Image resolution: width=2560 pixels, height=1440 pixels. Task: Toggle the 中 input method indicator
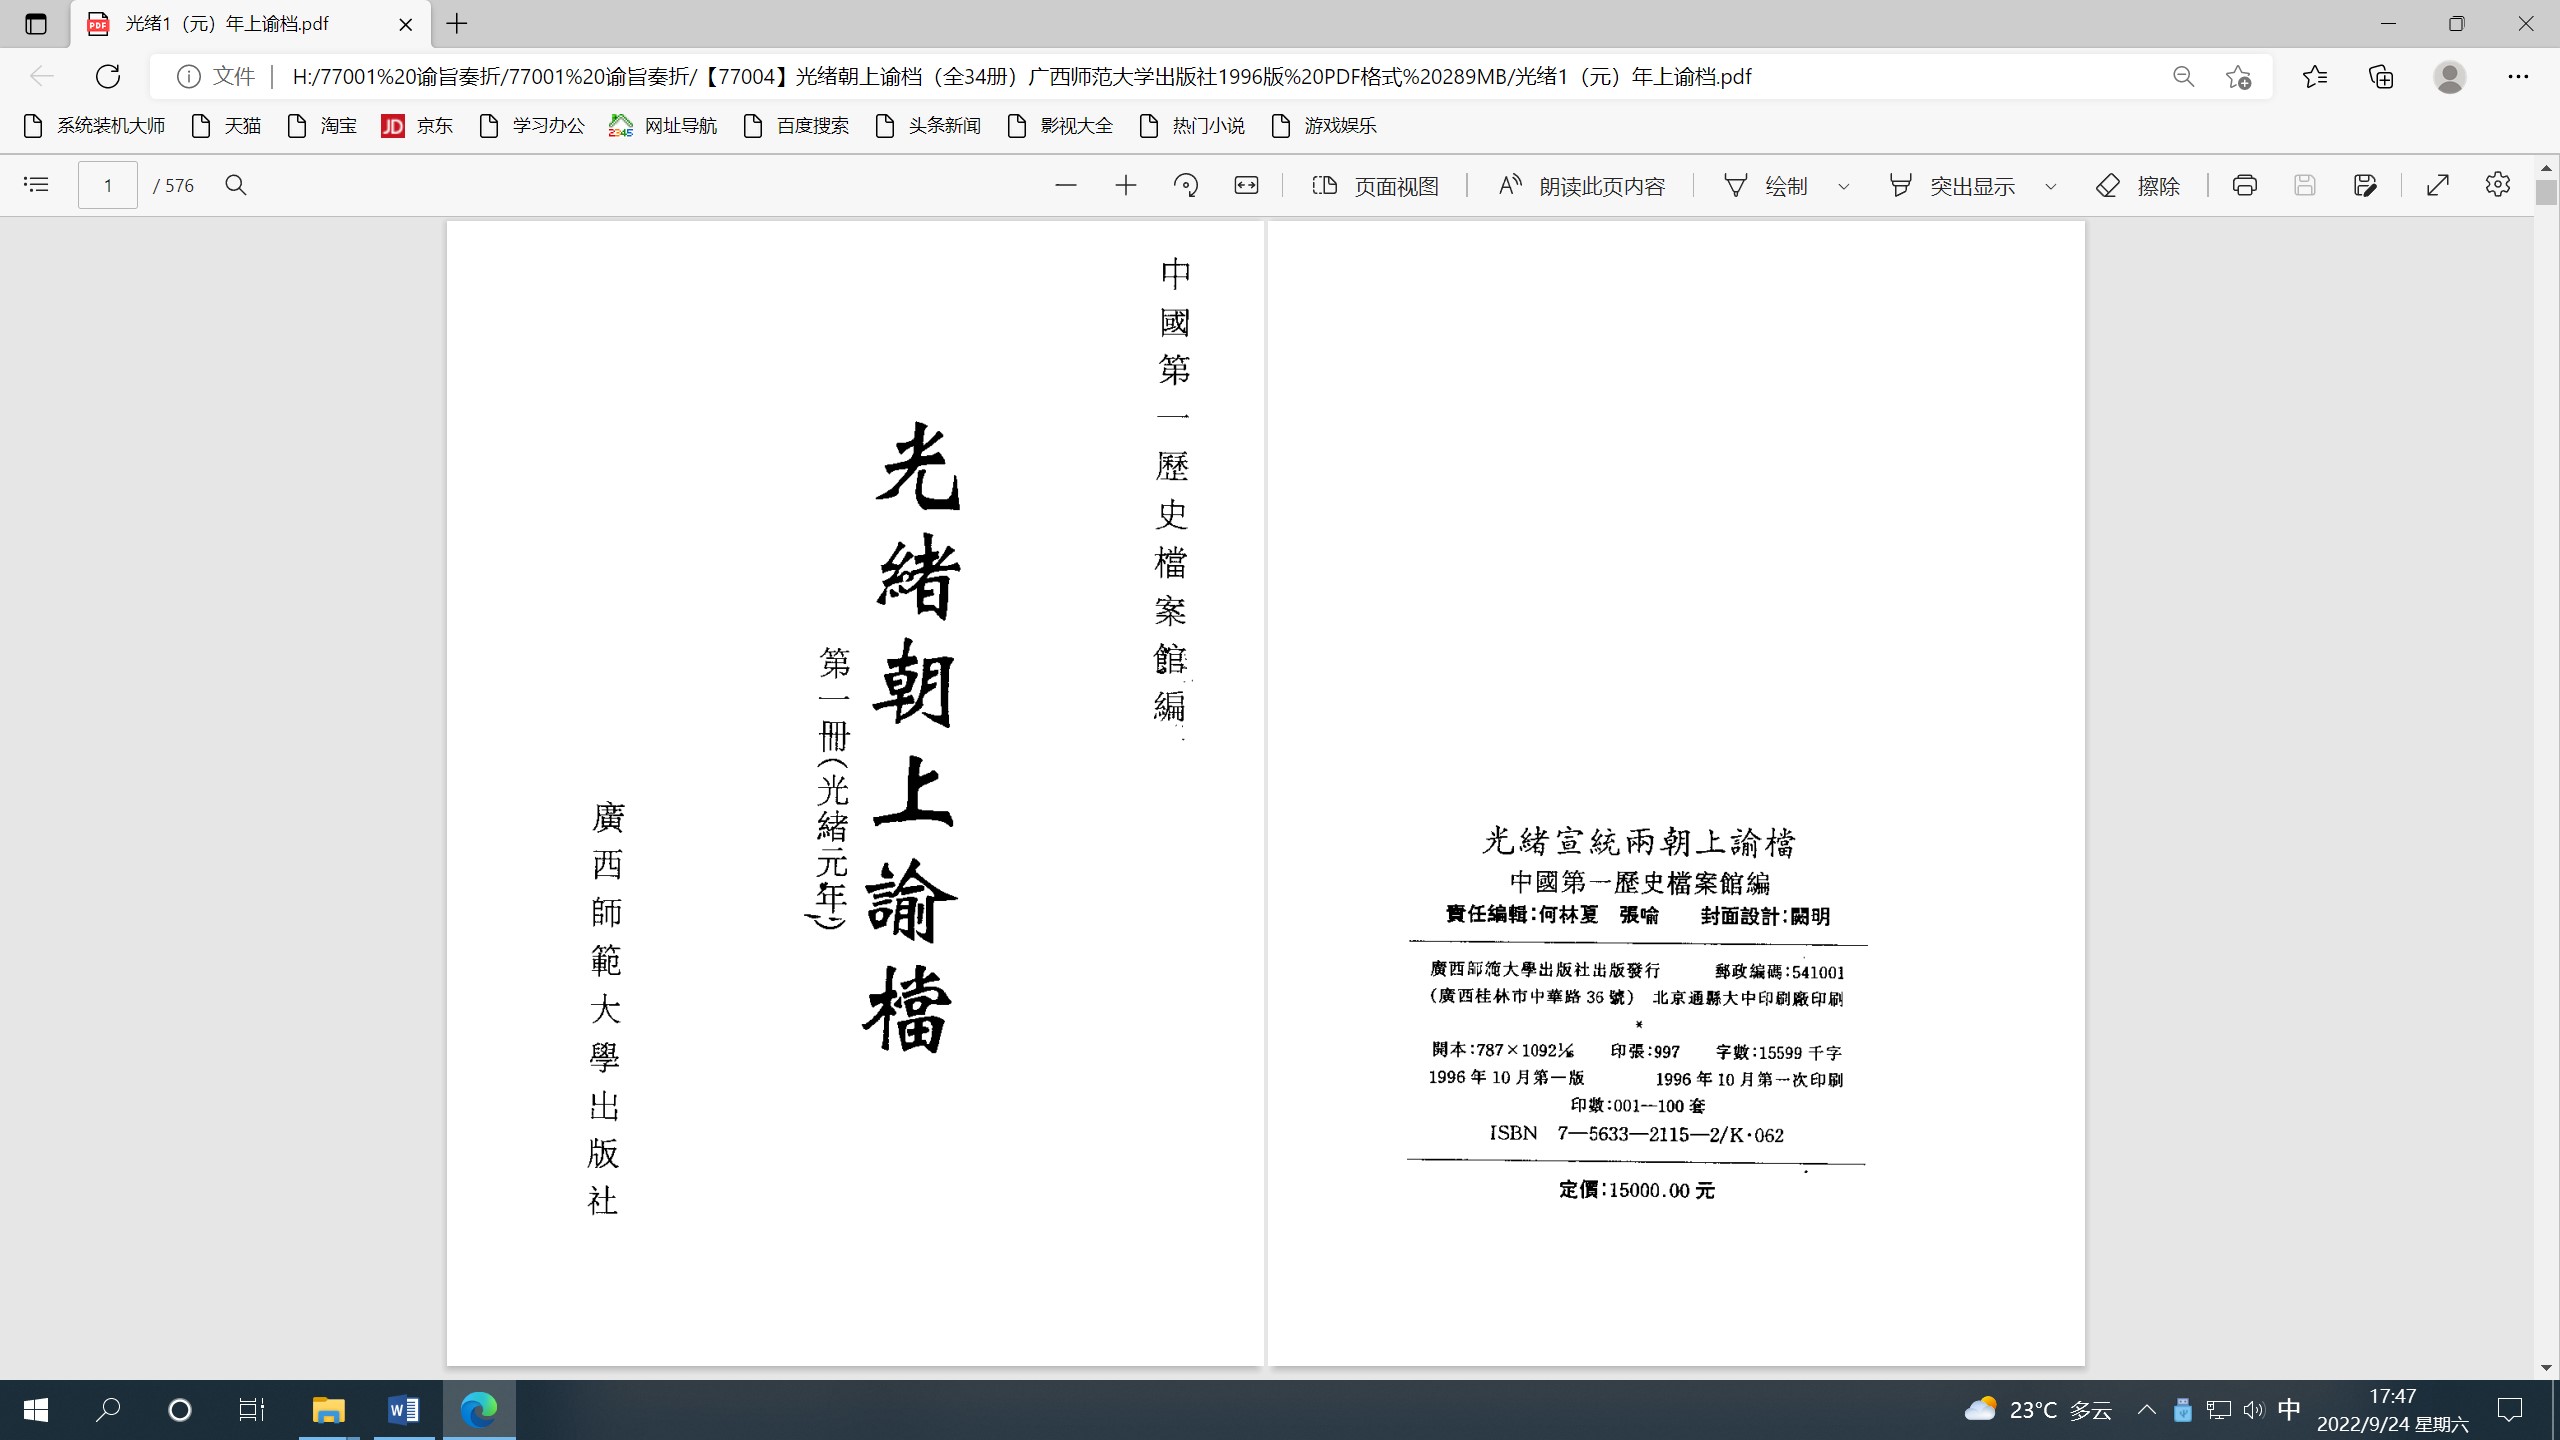tap(2289, 1410)
